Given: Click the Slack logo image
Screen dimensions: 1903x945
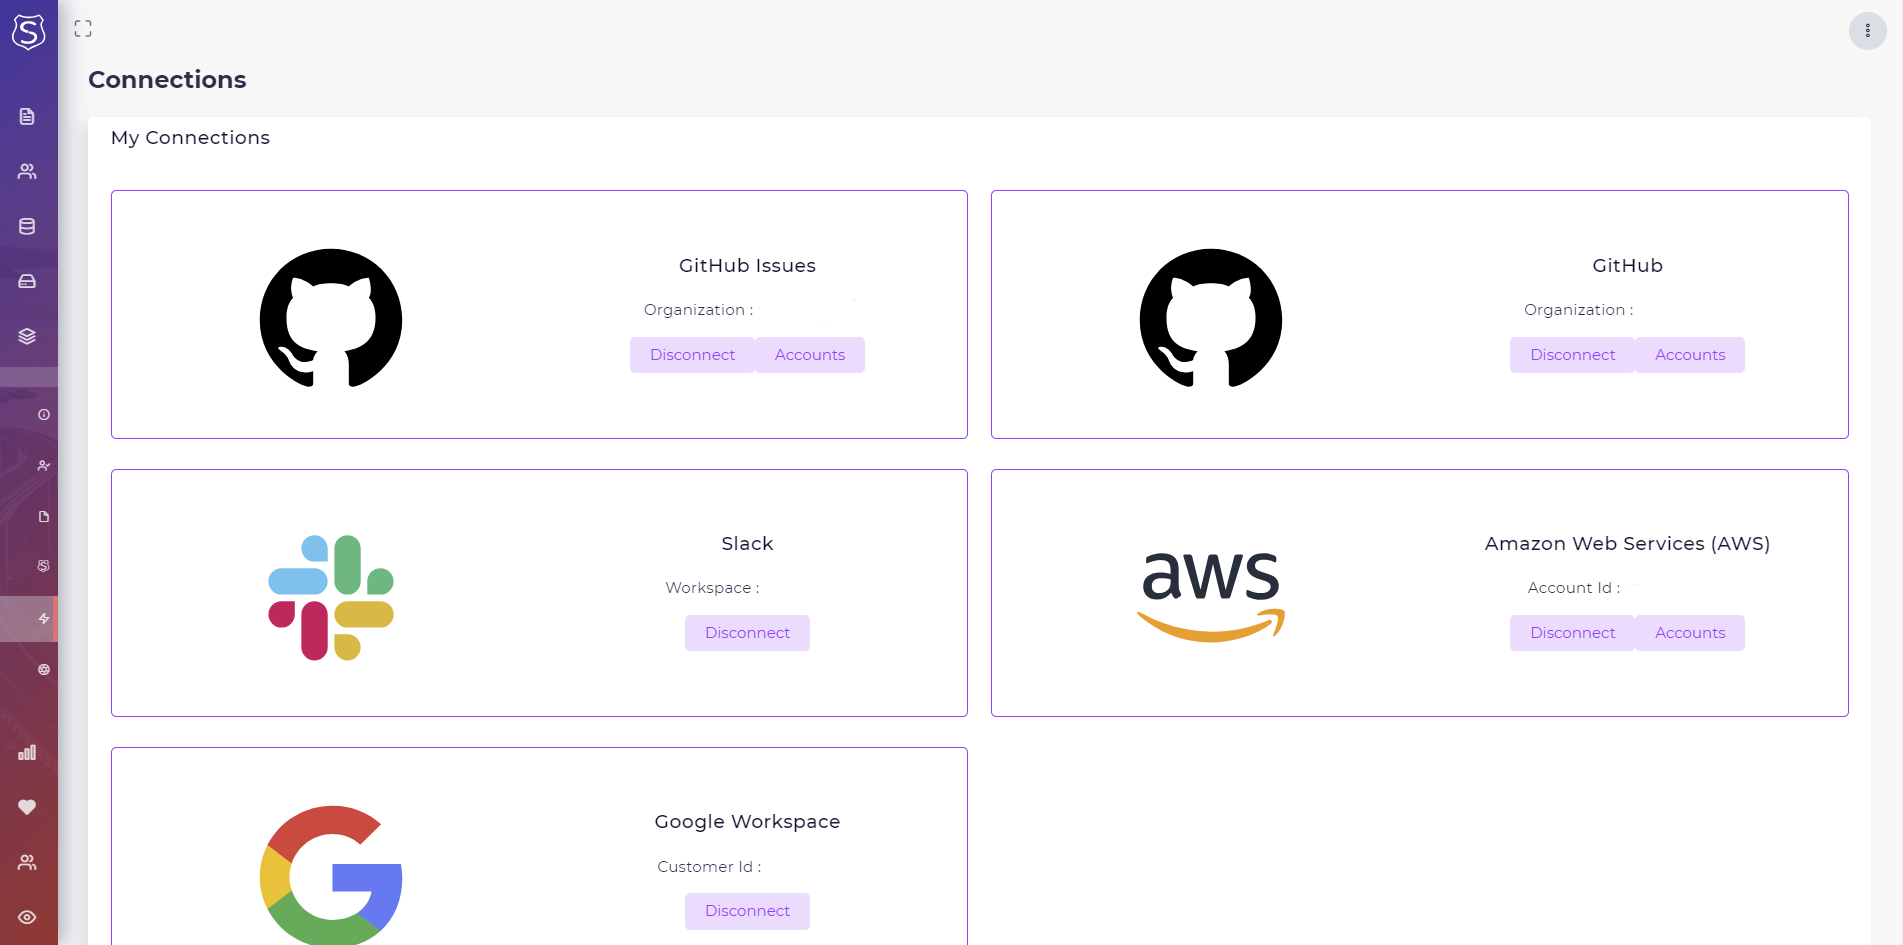Looking at the screenshot, I should [331, 597].
